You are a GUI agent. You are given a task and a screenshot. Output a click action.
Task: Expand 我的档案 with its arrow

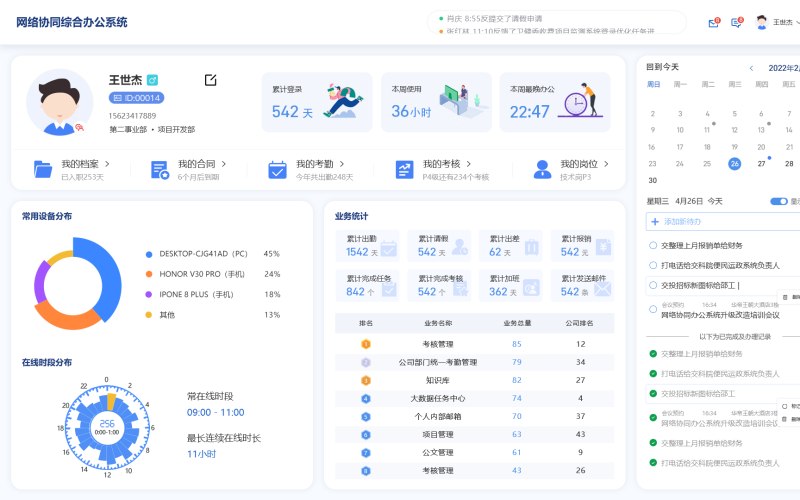pos(107,164)
